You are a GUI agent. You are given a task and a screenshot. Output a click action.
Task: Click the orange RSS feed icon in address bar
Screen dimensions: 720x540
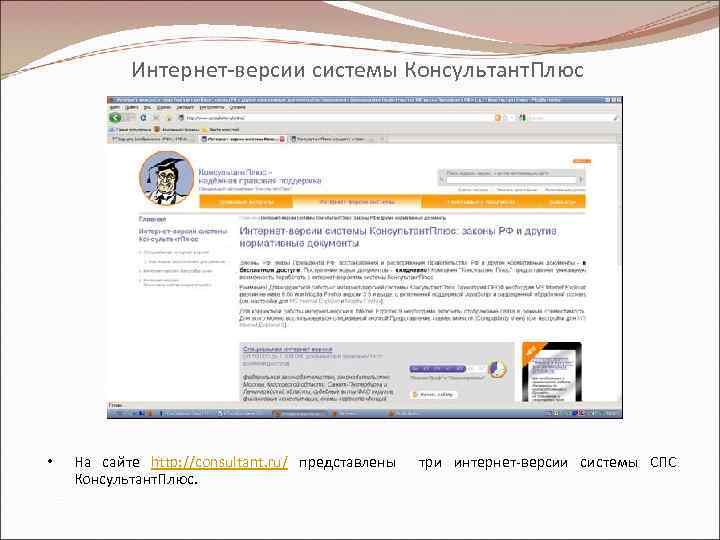(x=498, y=118)
